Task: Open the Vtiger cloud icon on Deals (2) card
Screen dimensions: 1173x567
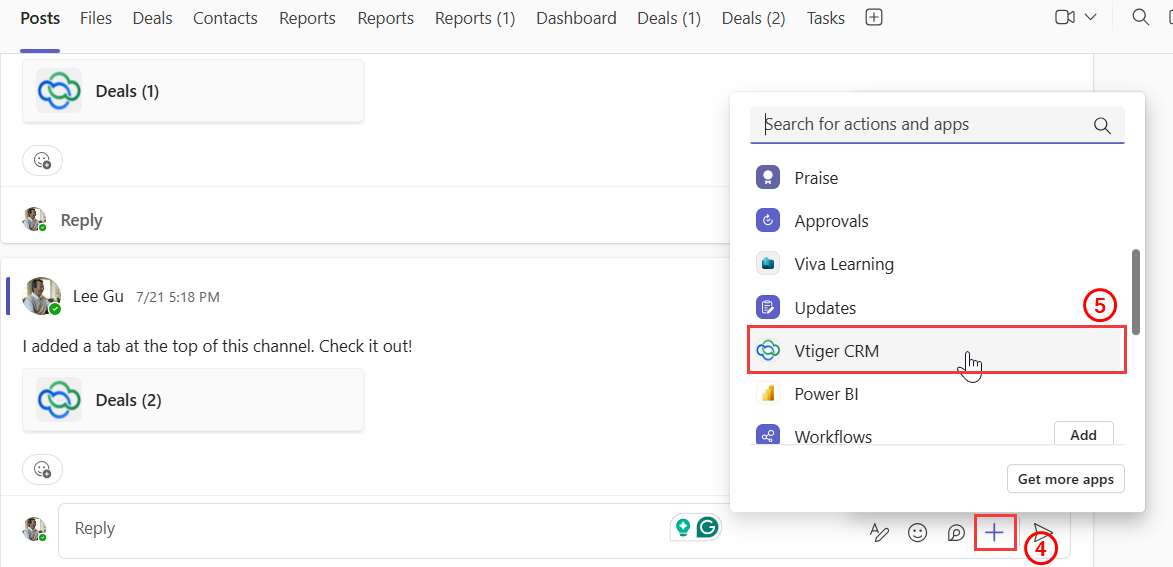Action: pos(59,399)
